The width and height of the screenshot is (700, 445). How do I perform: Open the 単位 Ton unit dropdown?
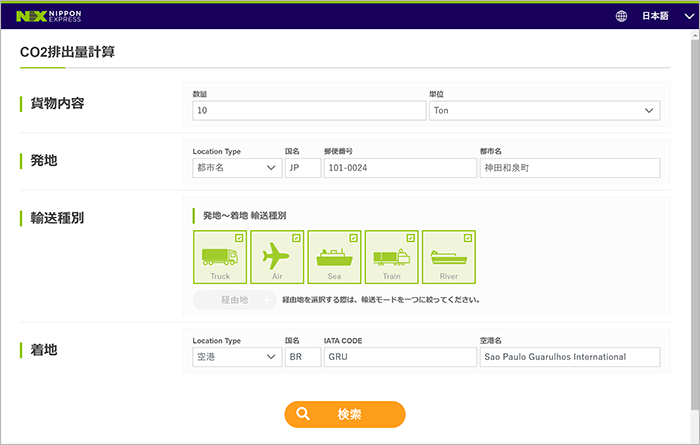point(544,110)
